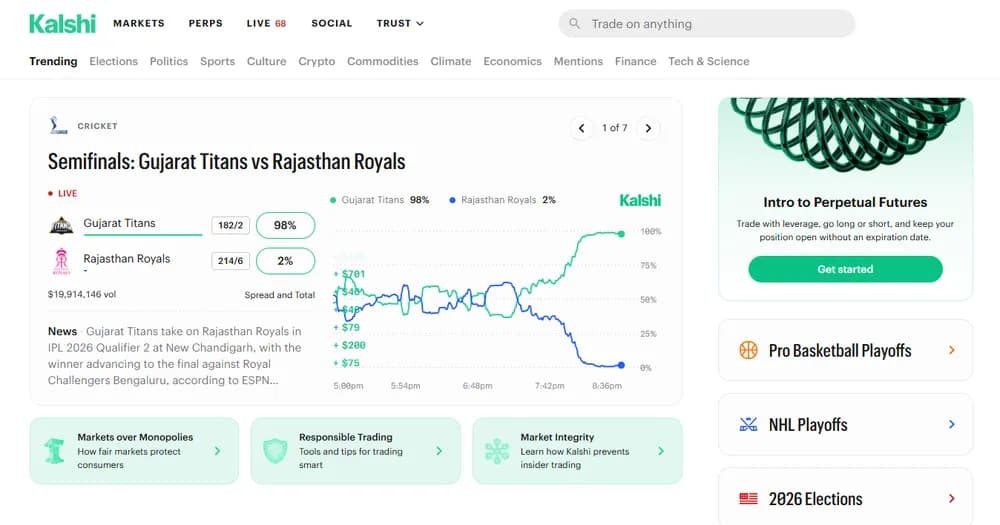Click the hockey sticks NHL Playoffs icon

point(748,424)
